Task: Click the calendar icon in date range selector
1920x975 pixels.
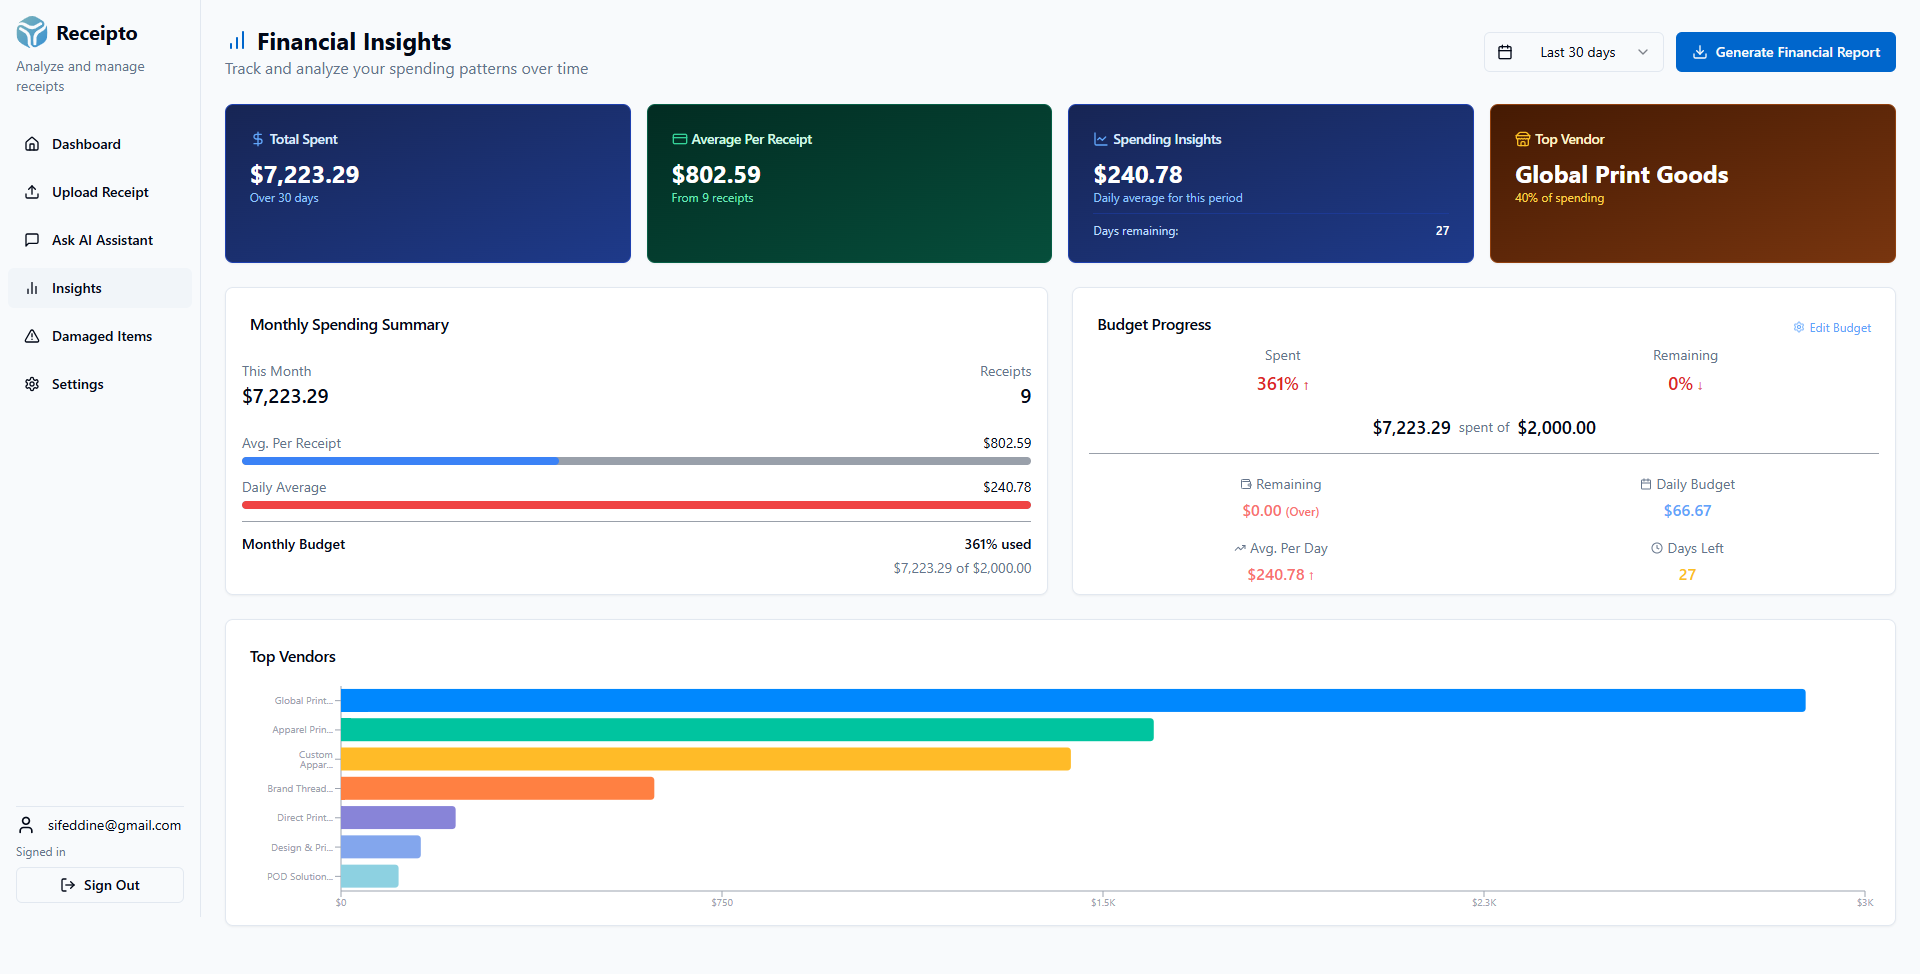Action: click(x=1505, y=52)
